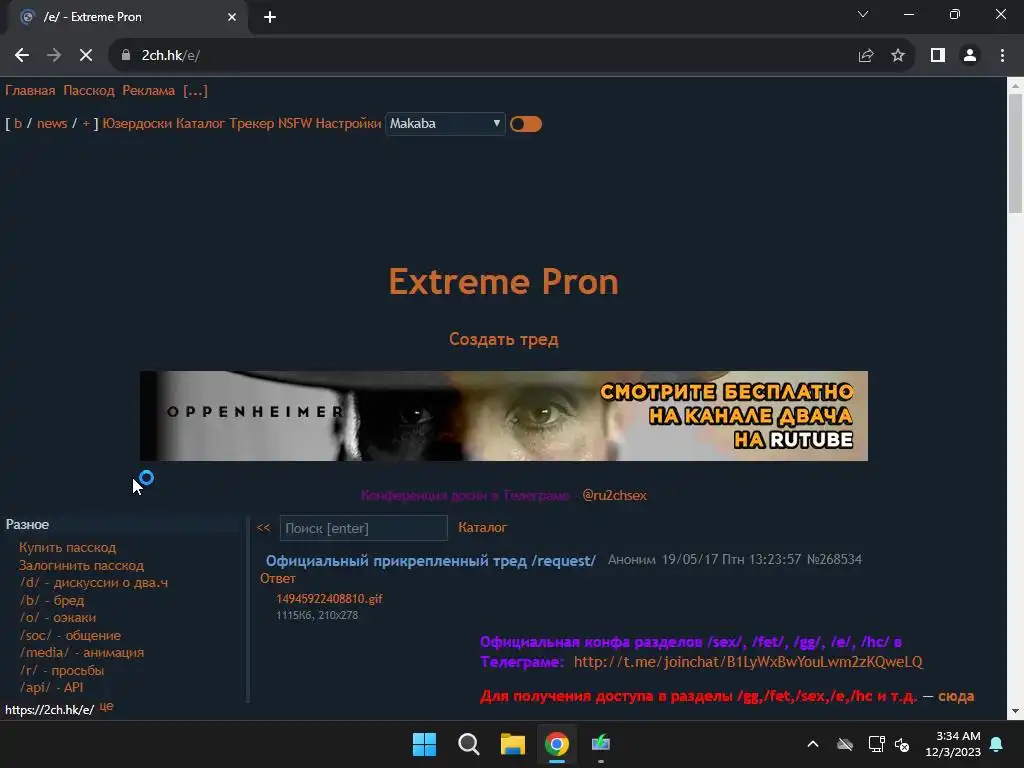Click the scrollbar down arrow

point(1015,712)
